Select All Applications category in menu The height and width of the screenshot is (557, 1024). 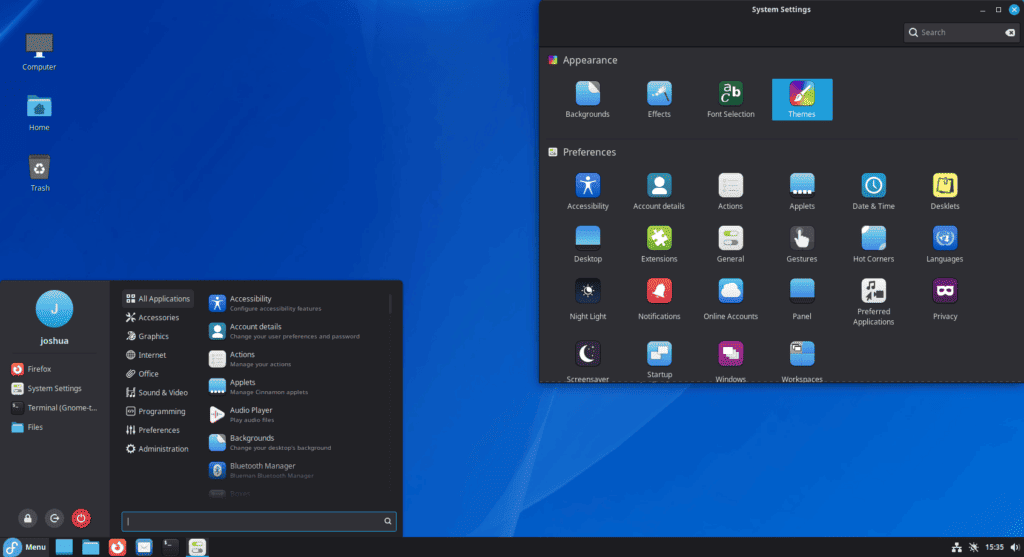[x=157, y=298]
